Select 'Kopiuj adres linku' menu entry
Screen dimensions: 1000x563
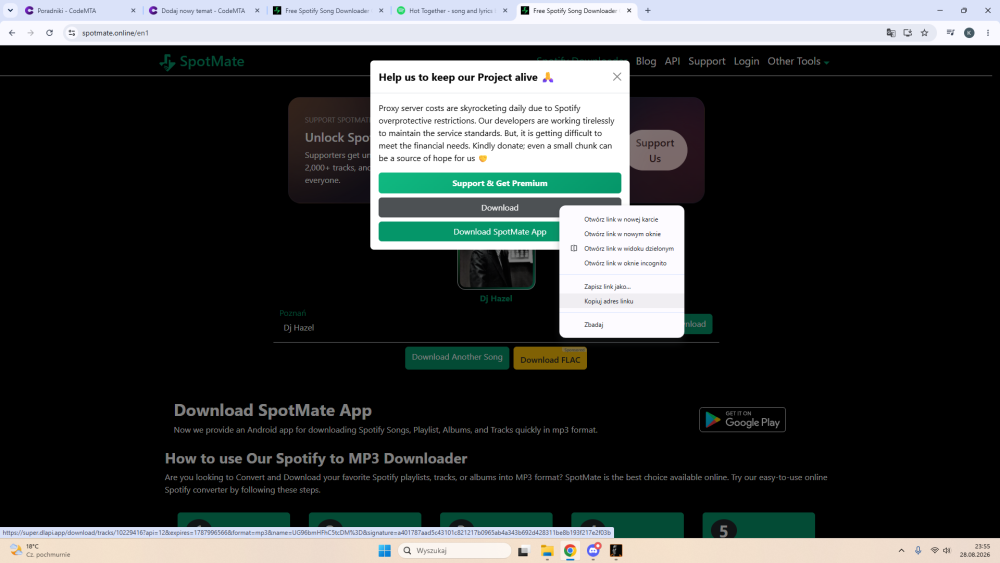coord(621,301)
